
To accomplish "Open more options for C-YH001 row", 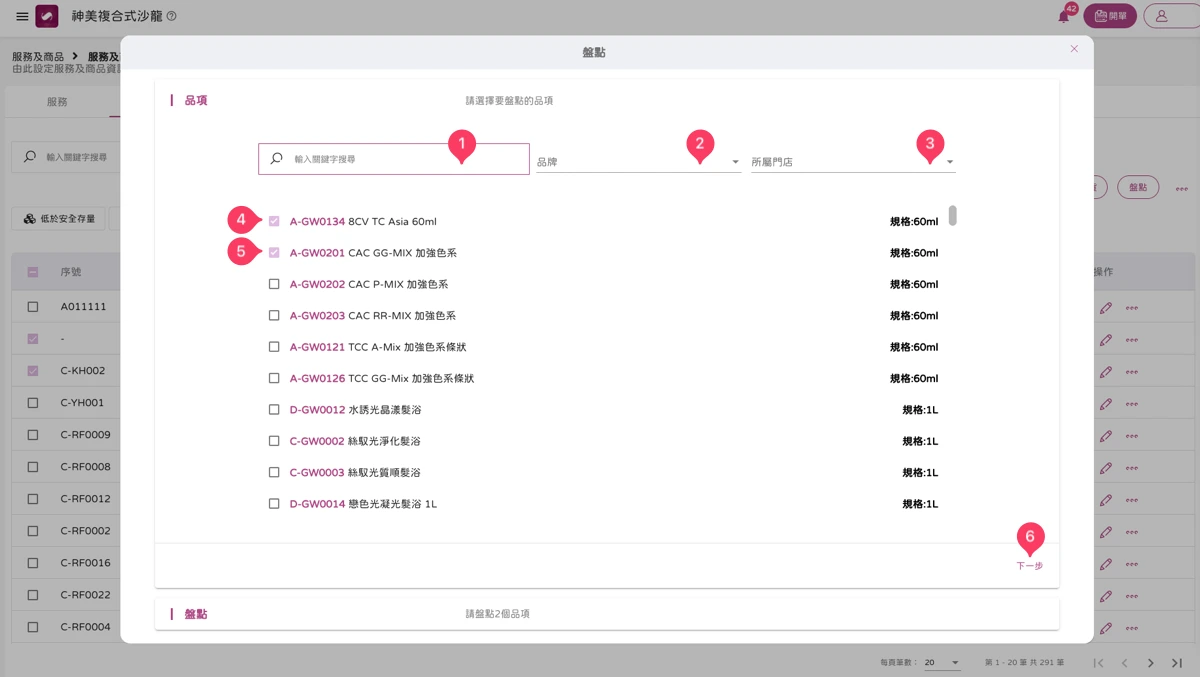I will 1132,403.
